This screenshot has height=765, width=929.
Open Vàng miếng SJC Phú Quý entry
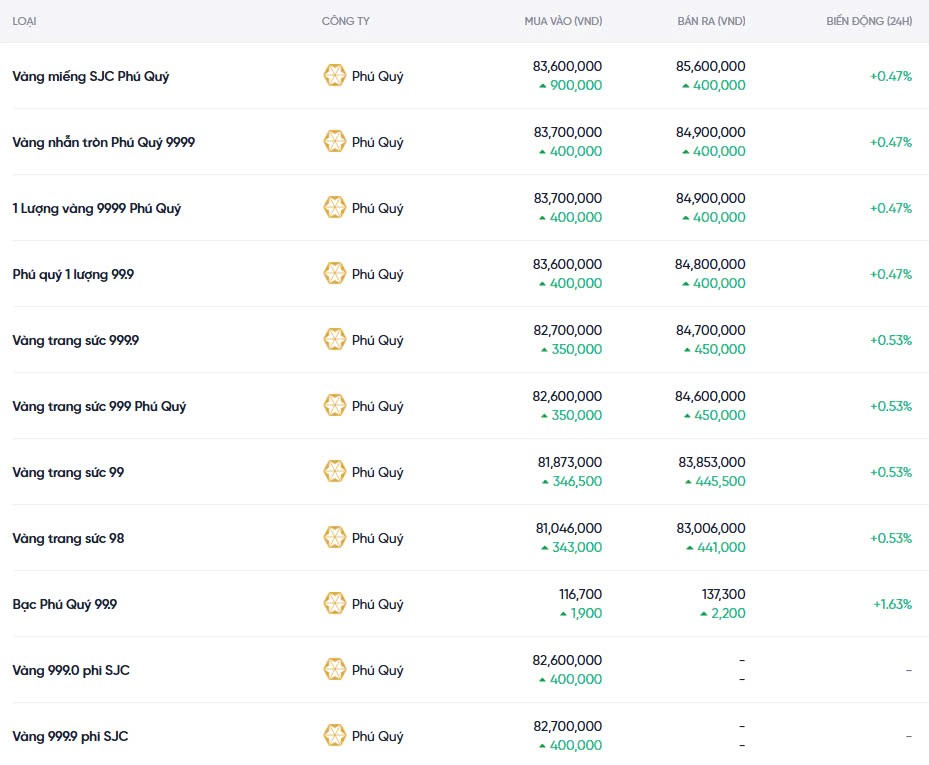(91, 76)
